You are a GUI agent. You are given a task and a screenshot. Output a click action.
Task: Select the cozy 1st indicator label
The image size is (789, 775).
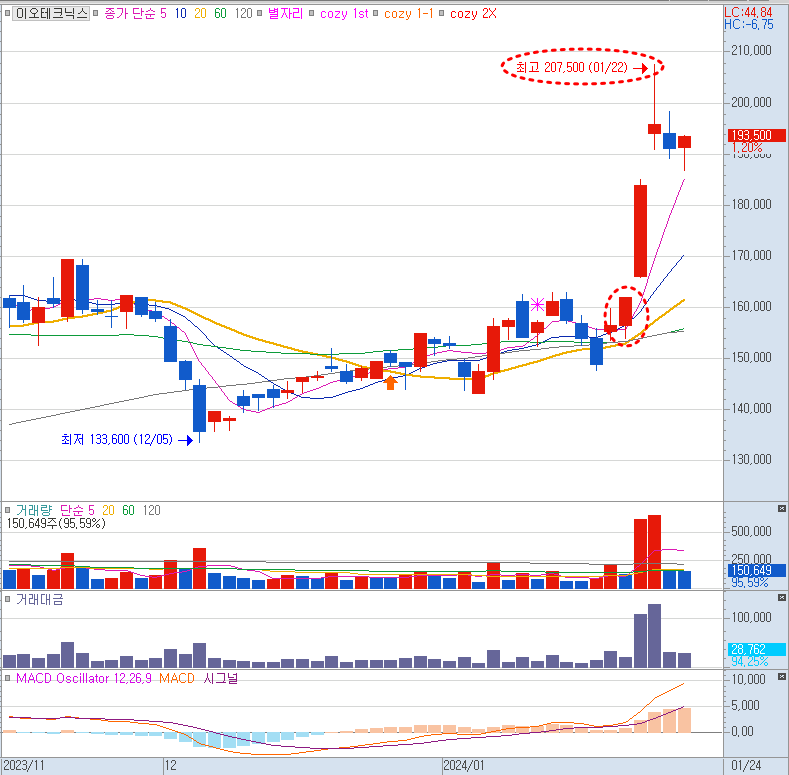coord(344,14)
